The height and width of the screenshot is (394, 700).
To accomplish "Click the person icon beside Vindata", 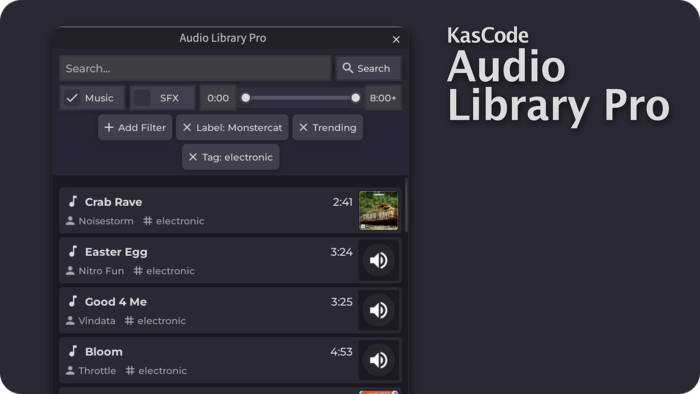I will click(x=70, y=321).
